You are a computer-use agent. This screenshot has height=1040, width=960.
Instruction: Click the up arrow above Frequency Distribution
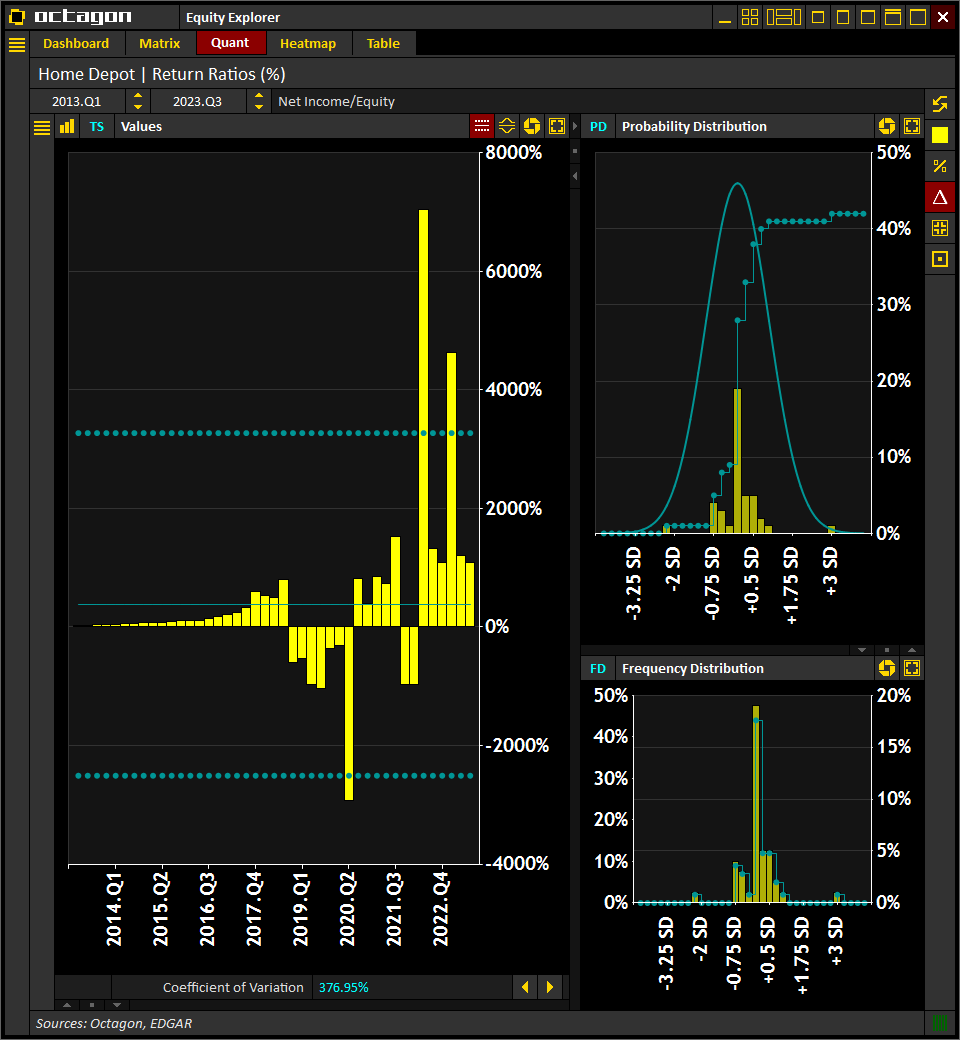(912, 650)
